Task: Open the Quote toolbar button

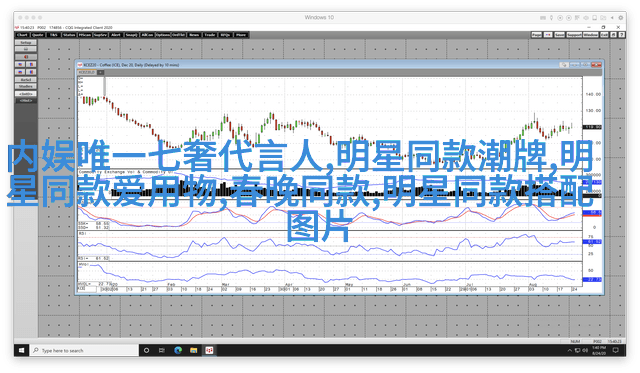Action: click(x=38, y=35)
